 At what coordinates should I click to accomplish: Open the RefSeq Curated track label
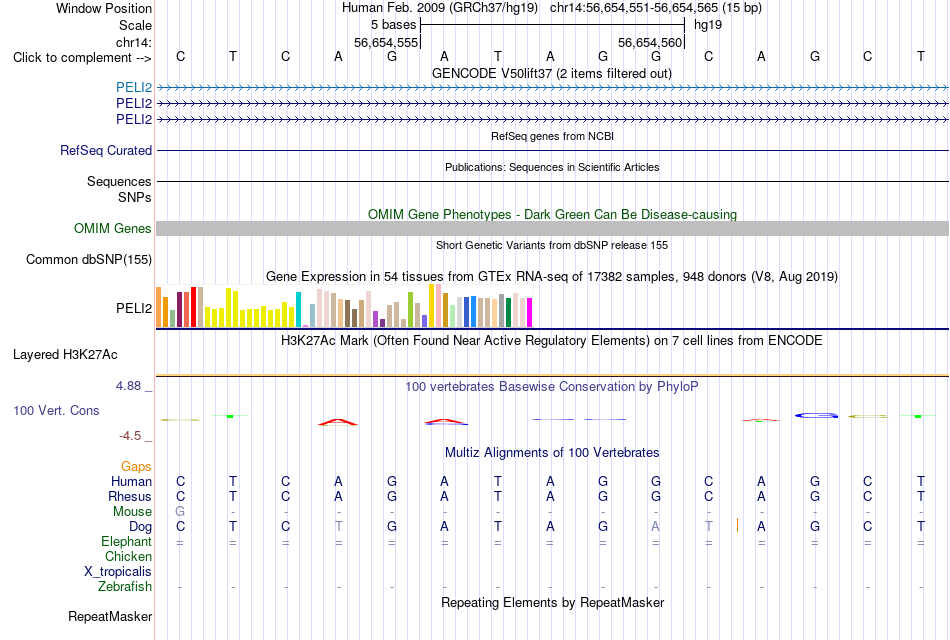[x=106, y=150]
